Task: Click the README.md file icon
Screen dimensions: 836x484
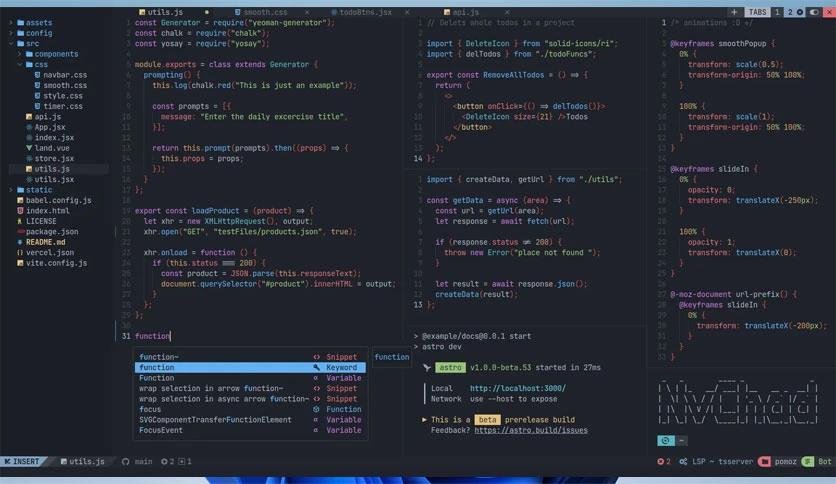Action: click(19, 242)
